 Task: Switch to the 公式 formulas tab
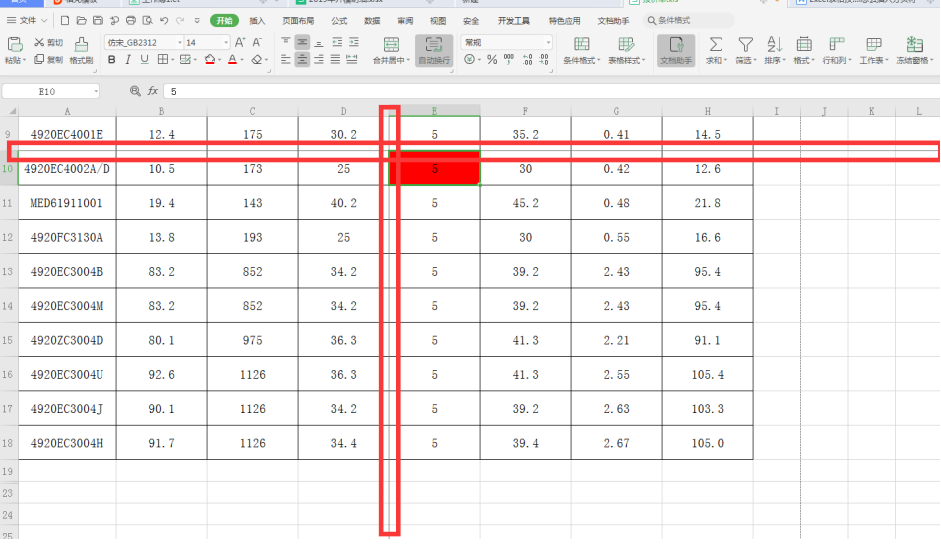click(339, 20)
